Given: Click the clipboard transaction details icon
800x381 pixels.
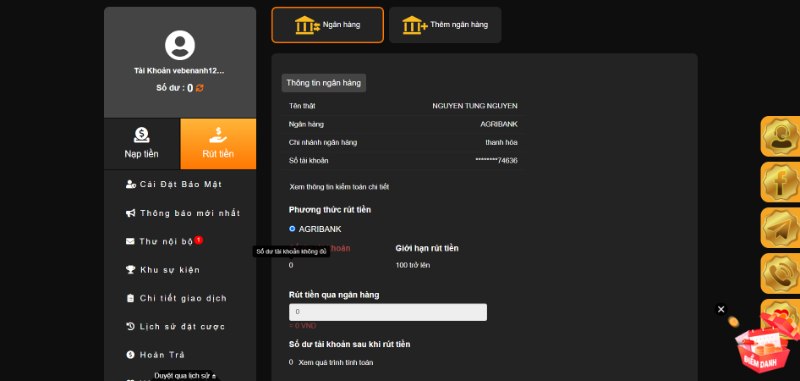Looking at the screenshot, I should 130,298.
